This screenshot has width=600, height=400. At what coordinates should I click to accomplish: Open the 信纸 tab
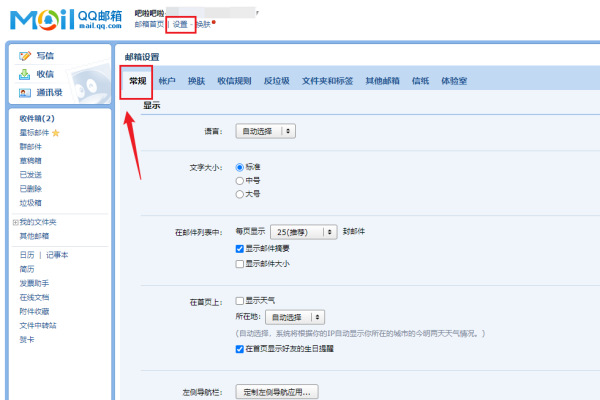click(420, 81)
